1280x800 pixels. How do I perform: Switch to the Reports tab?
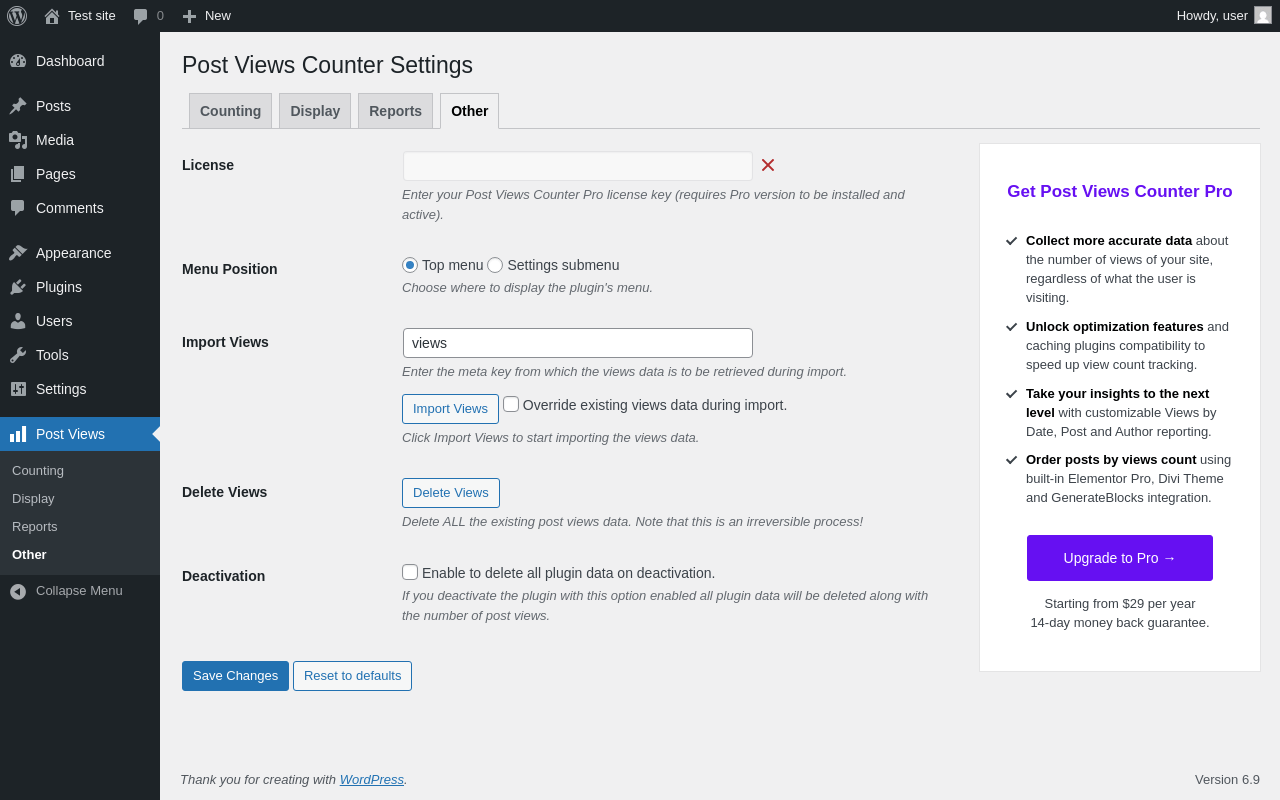pos(395,111)
